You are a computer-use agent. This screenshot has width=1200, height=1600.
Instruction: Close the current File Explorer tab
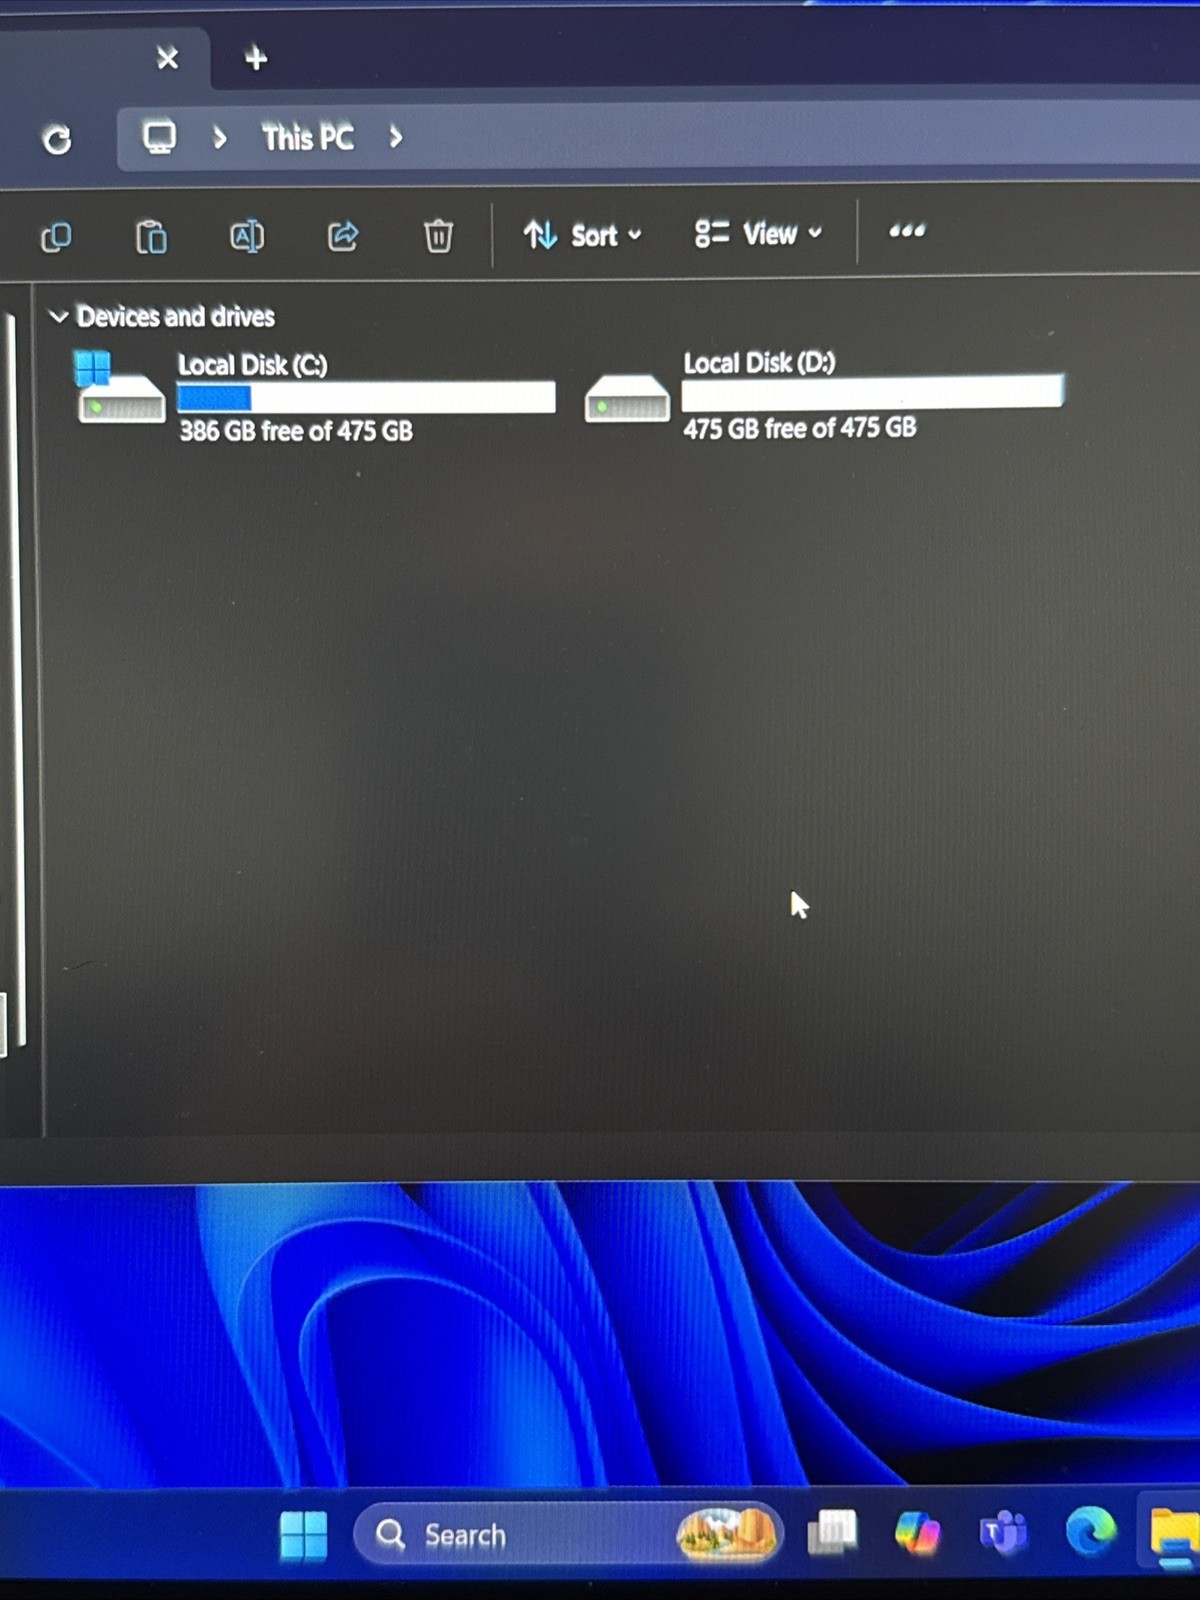[168, 58]
